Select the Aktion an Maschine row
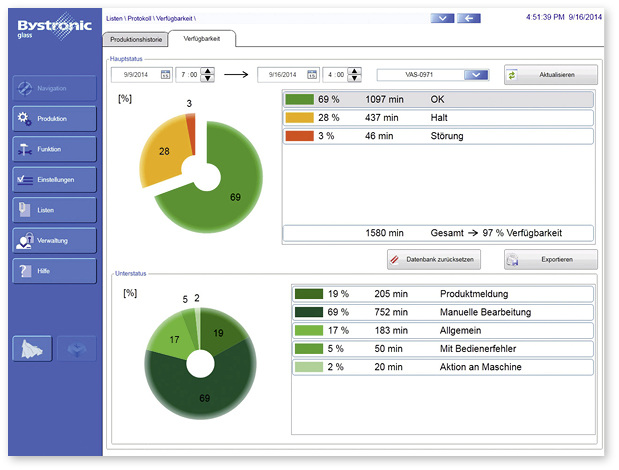 click(x=443, y=367)
